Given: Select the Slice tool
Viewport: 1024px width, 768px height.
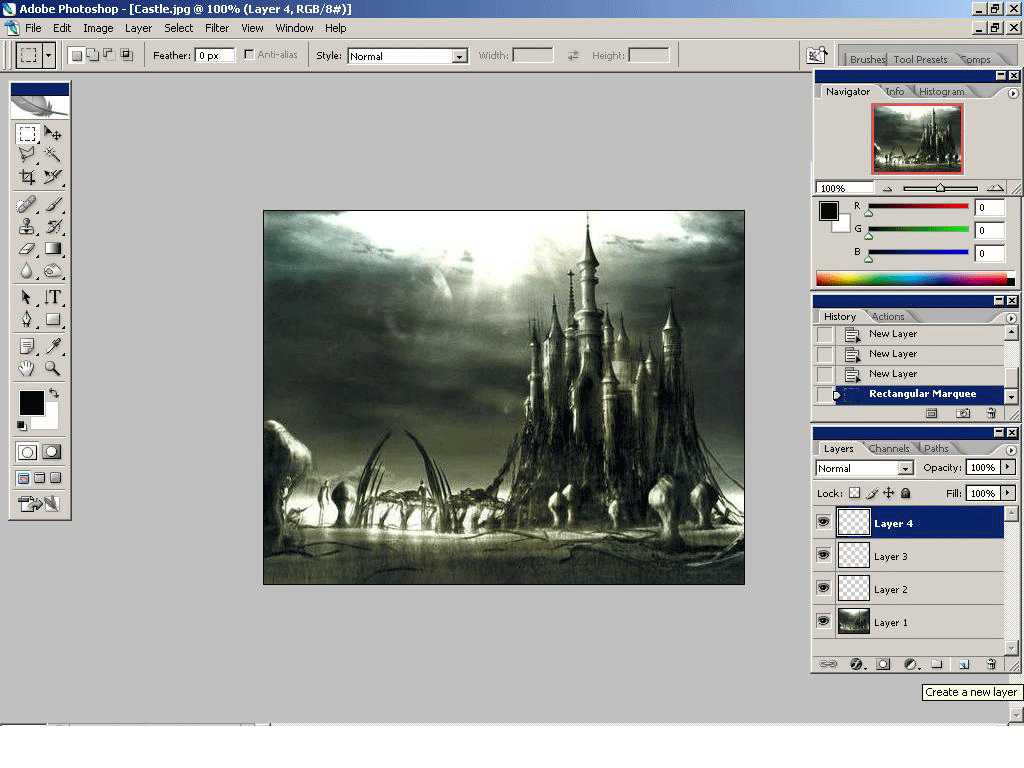Looking at the screenshot, I should [x=52, y=176].
